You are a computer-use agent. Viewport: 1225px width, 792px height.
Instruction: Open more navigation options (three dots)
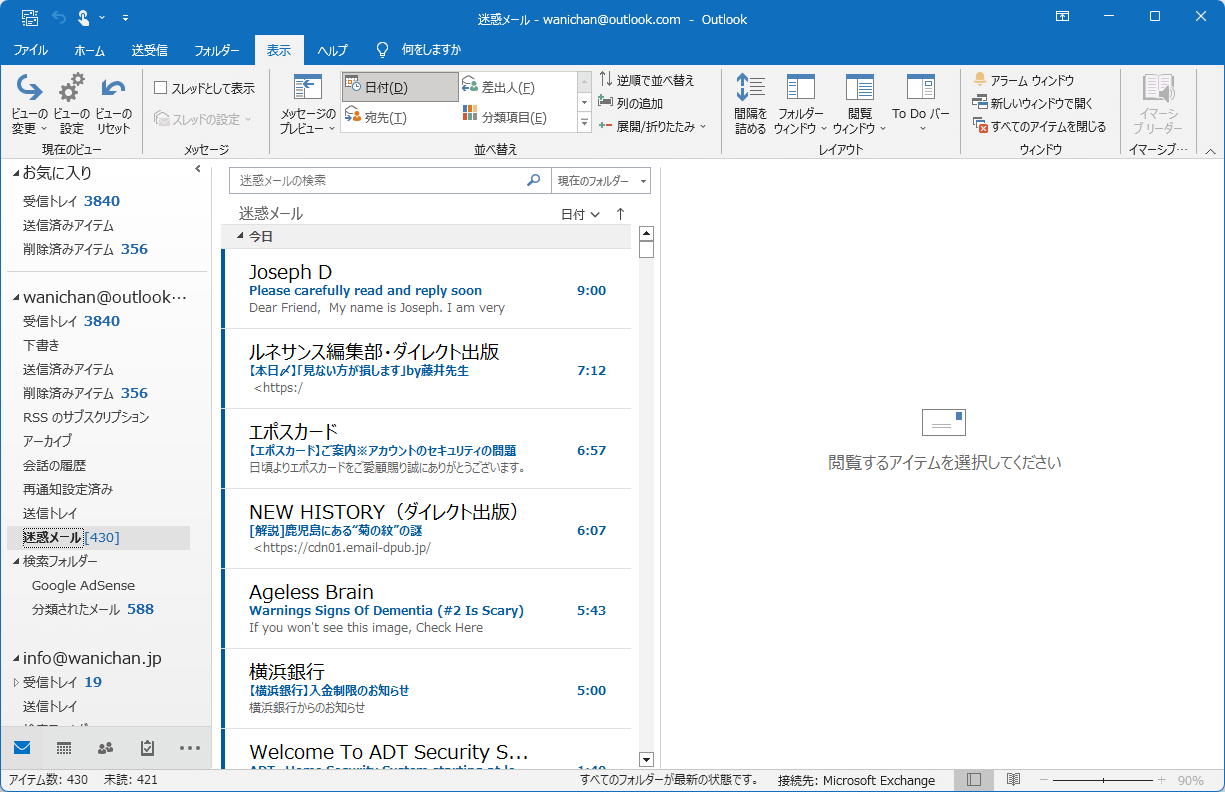tap(190, 747)
